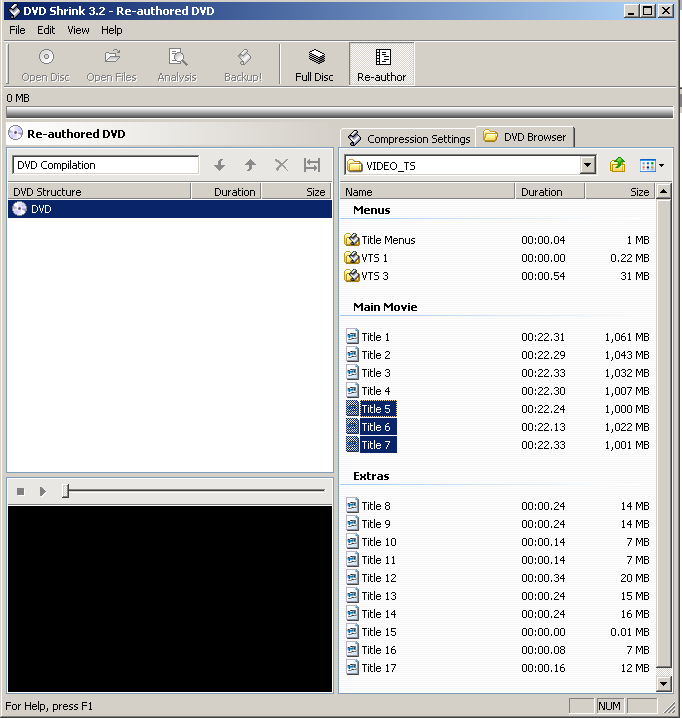Click the DVD Structure column header

[99, 191]
